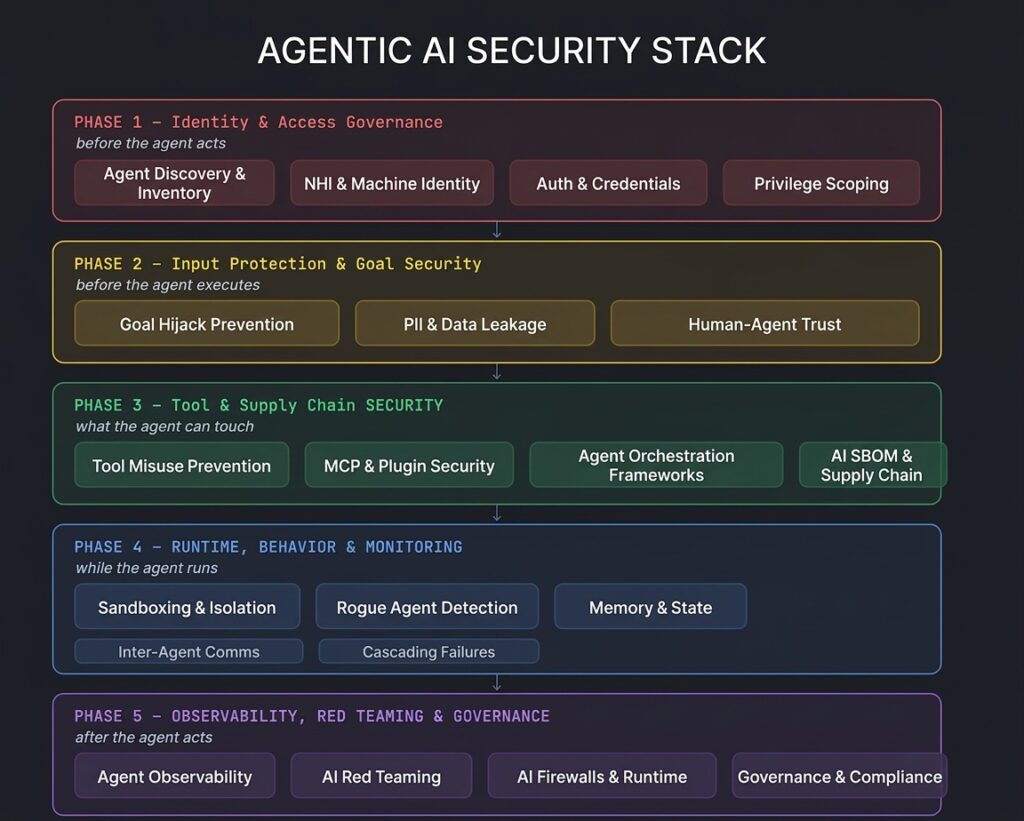The height and width of the screenshot is (821, 1024).
Task: Click the Inter-Agent Comms box
Action: 189,651
